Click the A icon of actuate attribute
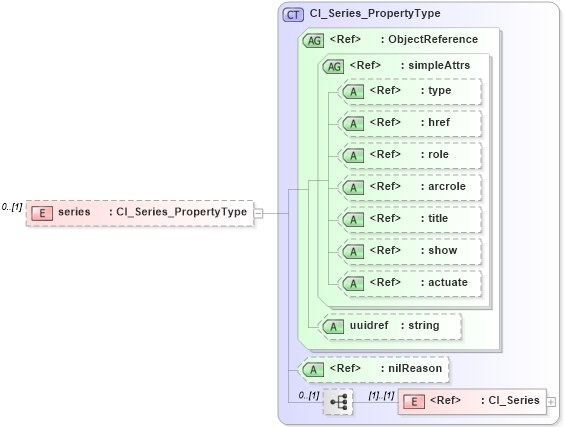564x427 pixels. (x=353, y=284)
